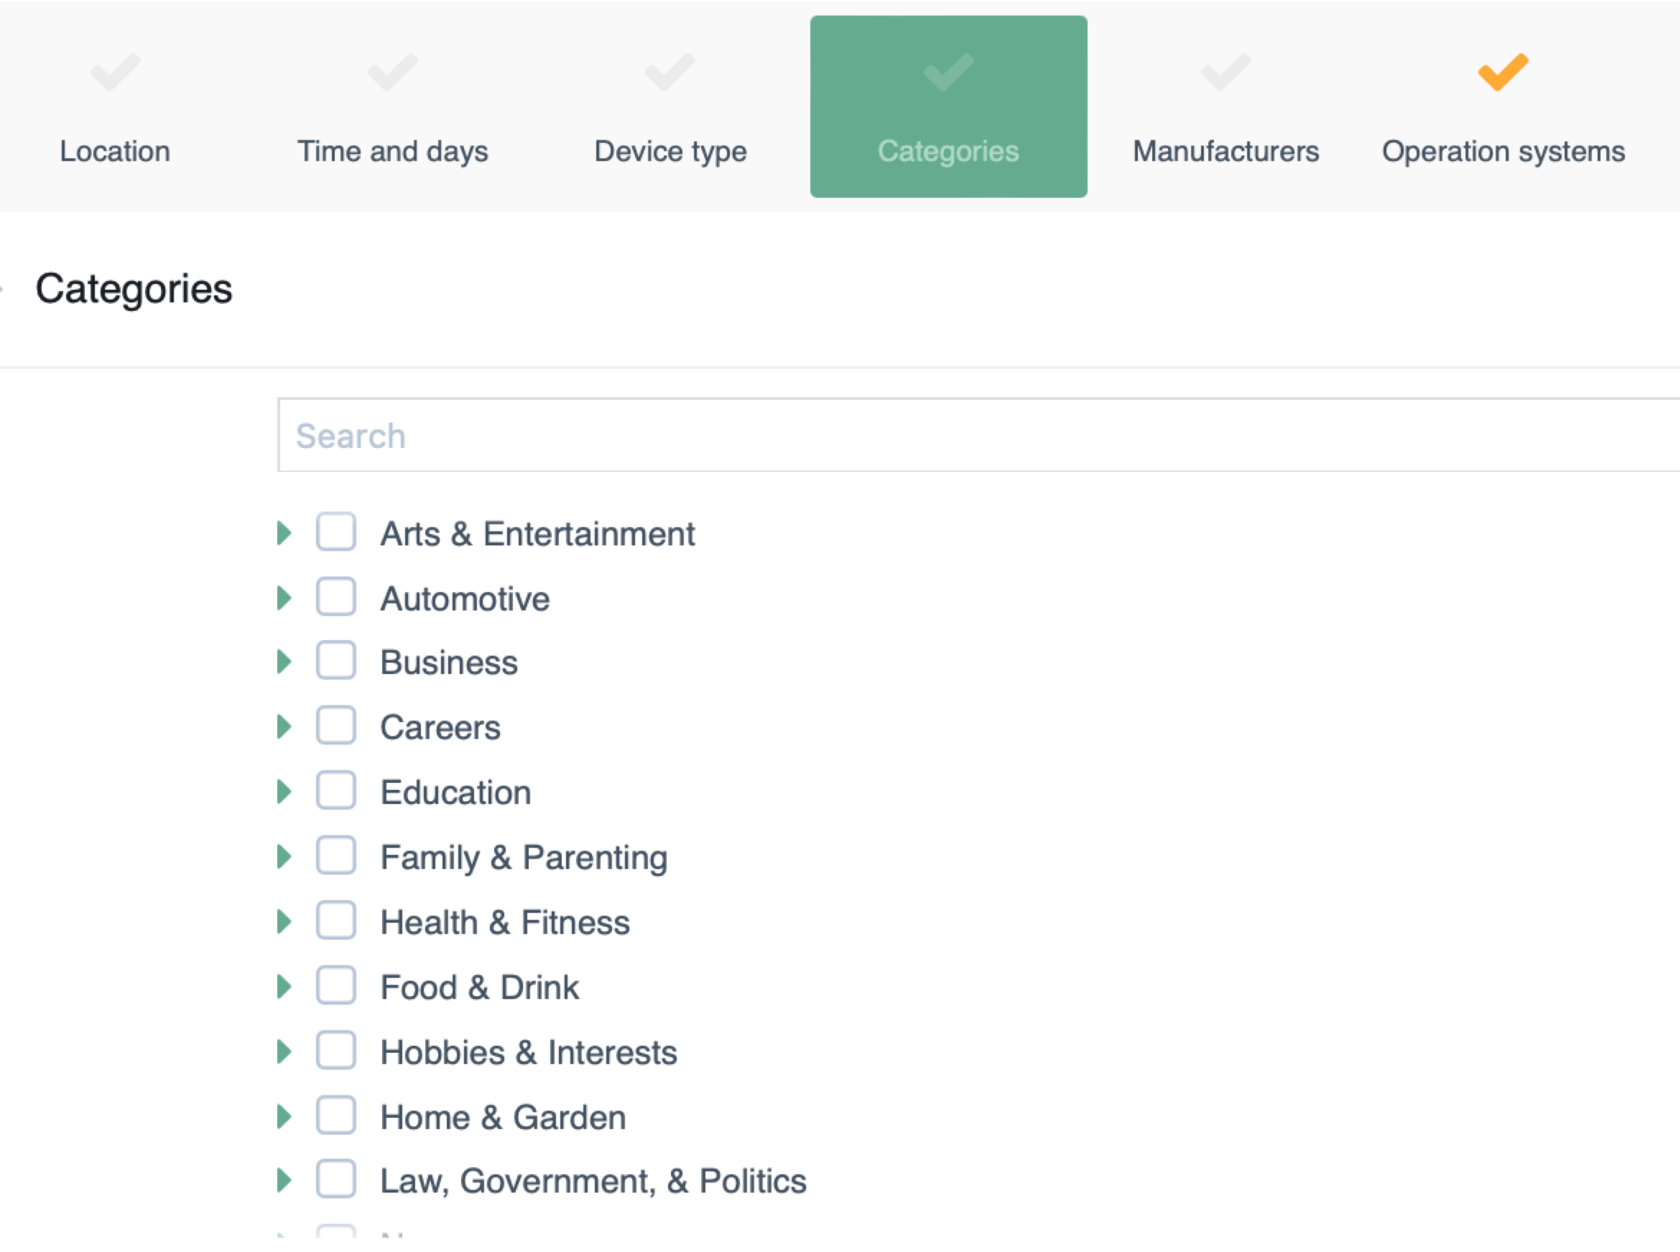Viewport: 1680px width, 1252px height.
Task: Expand the Hobbies & Interests arrow
Action: 284,1052
